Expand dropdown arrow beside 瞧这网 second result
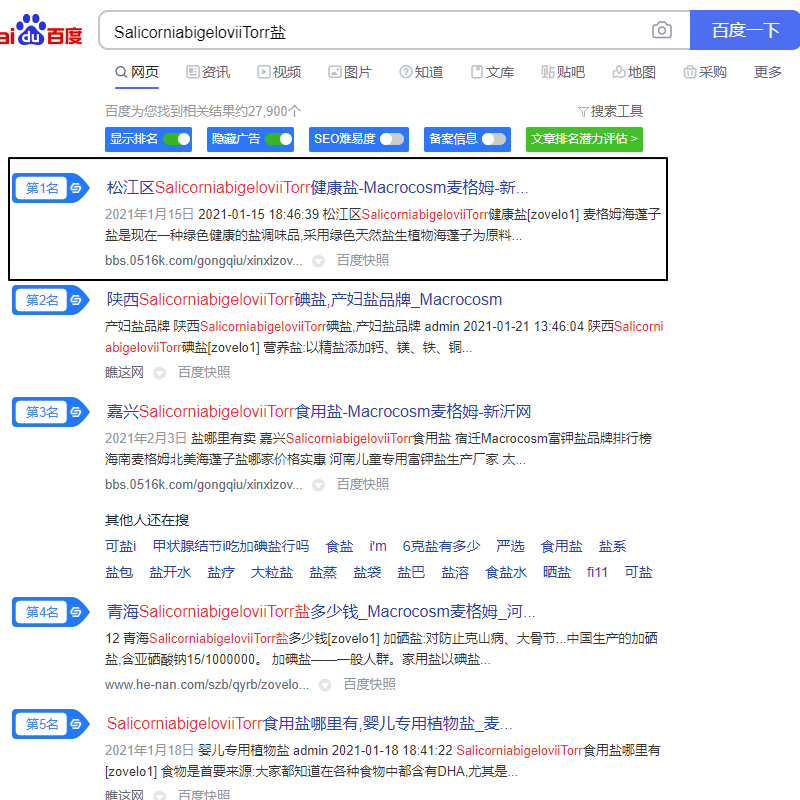800x800 pixels. tap(160, 373)
